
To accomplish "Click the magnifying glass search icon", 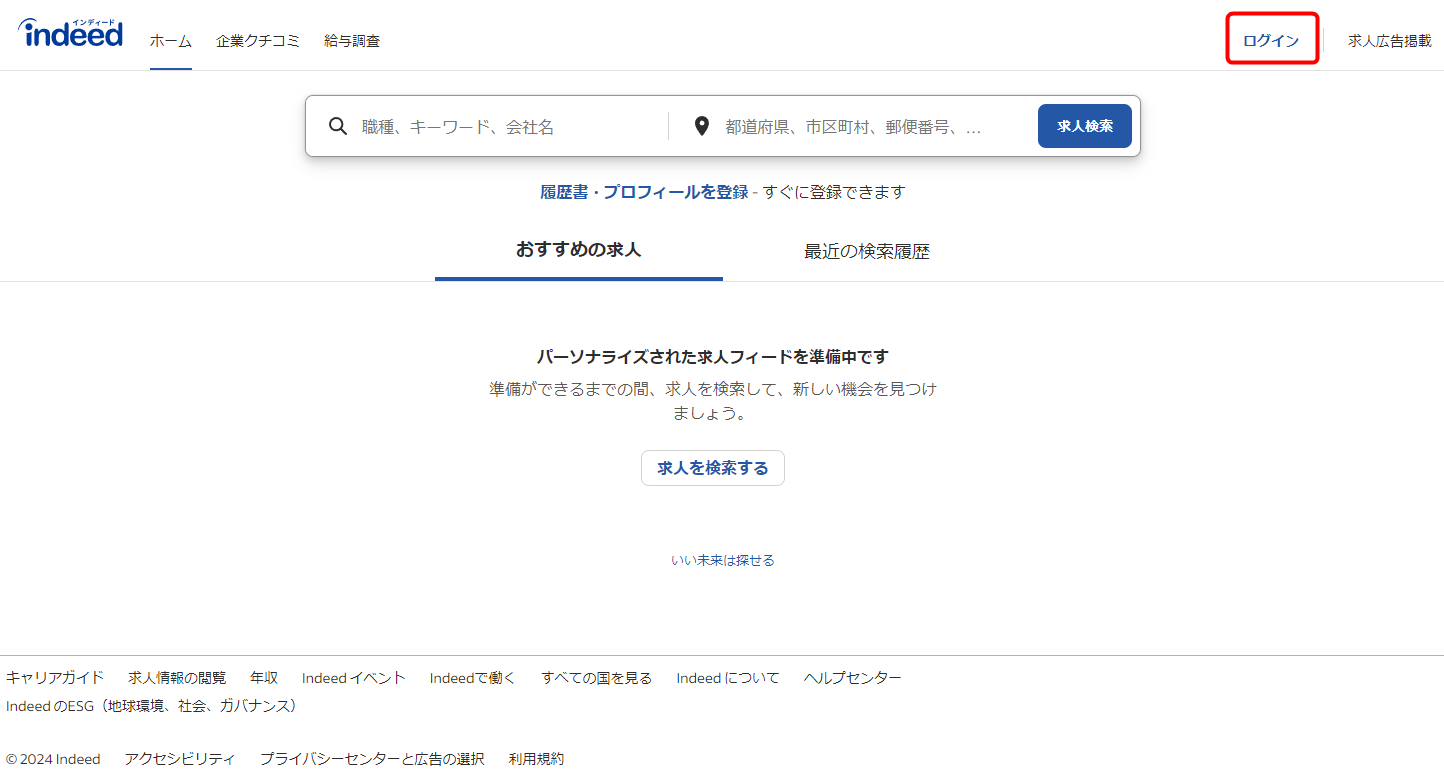I will click(x=337, y=125).
